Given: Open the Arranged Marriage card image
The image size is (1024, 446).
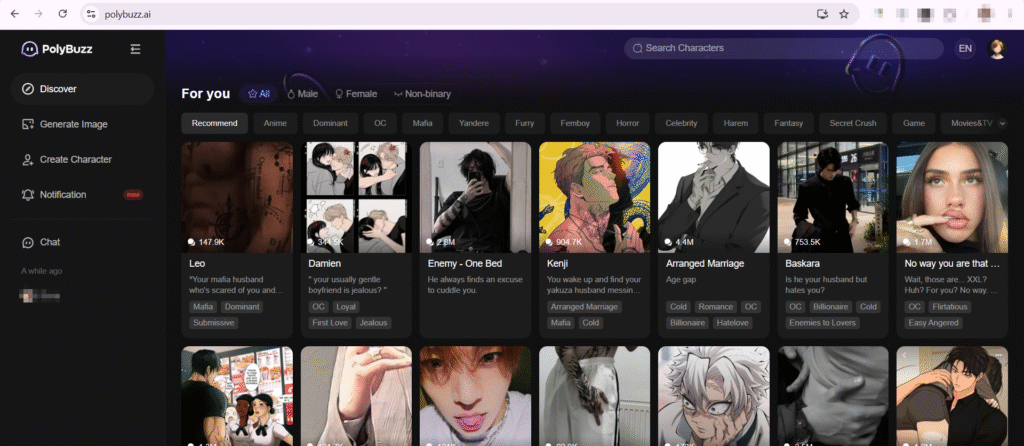Looking at the screenshot, I should tap(714, 197).
